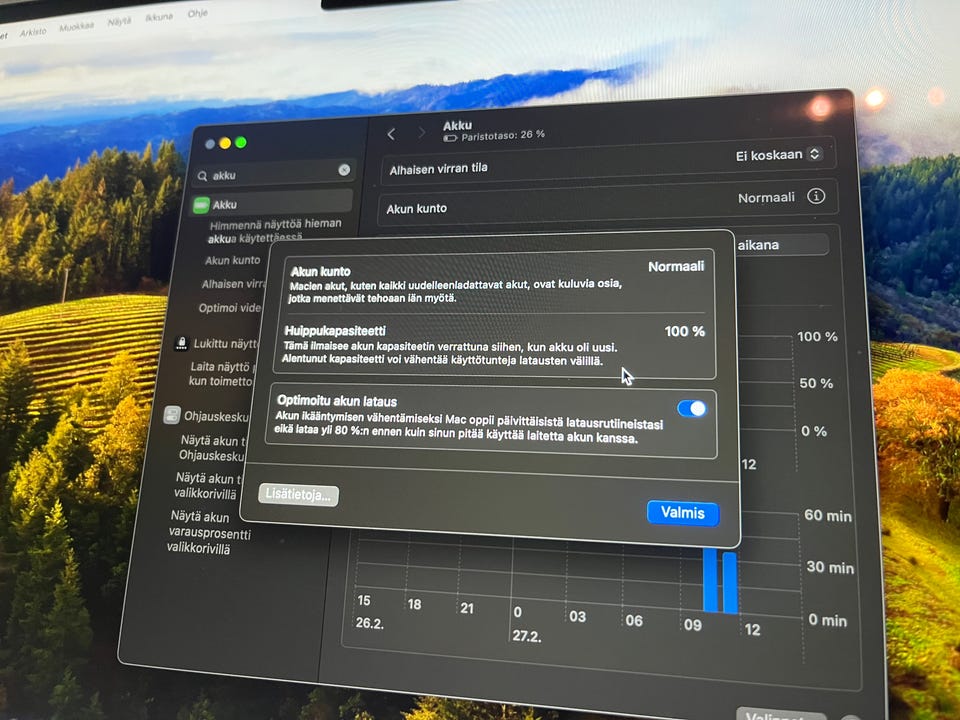Open the Arkisto menu in menu bar
The image size is (960, 720).
(32, 32)
